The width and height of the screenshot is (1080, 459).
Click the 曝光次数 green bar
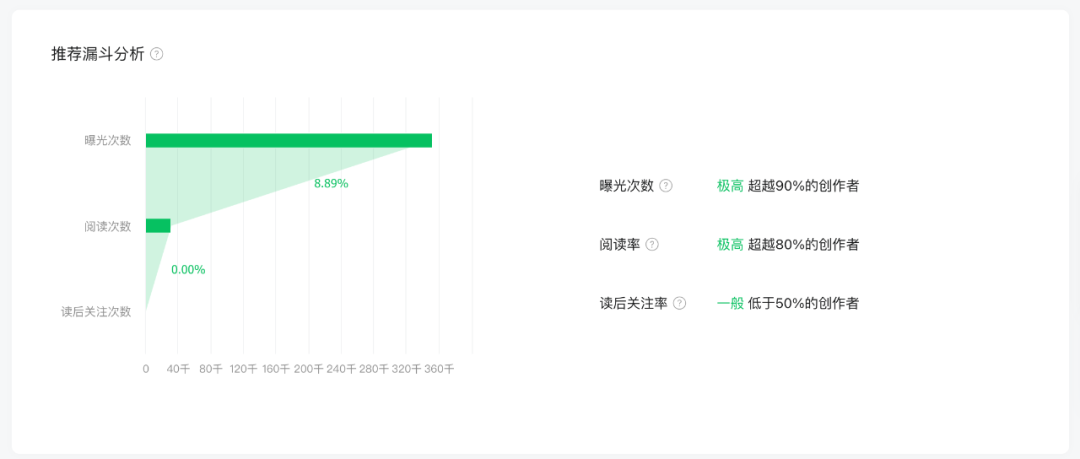tap(289, 141)
